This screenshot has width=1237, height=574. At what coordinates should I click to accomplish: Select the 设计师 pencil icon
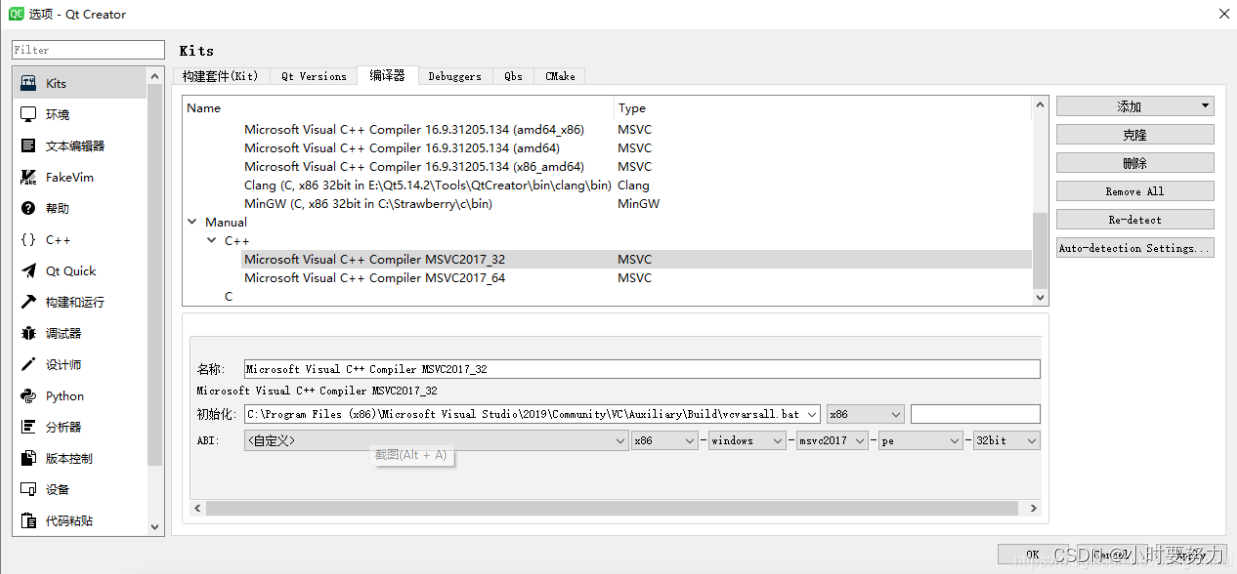click(x=28, y=365)
